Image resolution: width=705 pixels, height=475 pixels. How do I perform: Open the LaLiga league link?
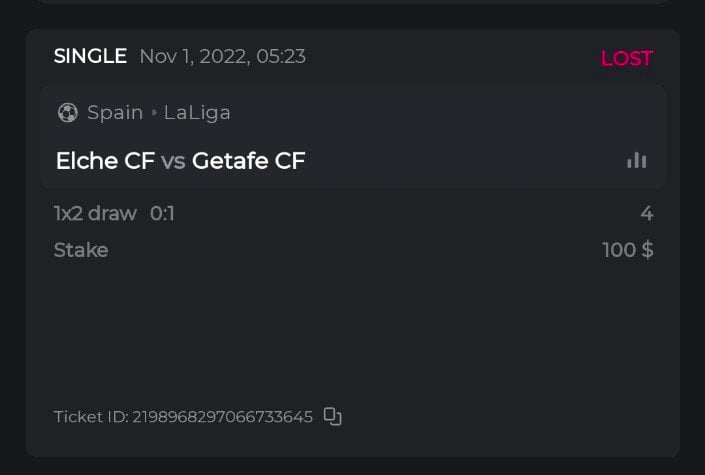197,113
